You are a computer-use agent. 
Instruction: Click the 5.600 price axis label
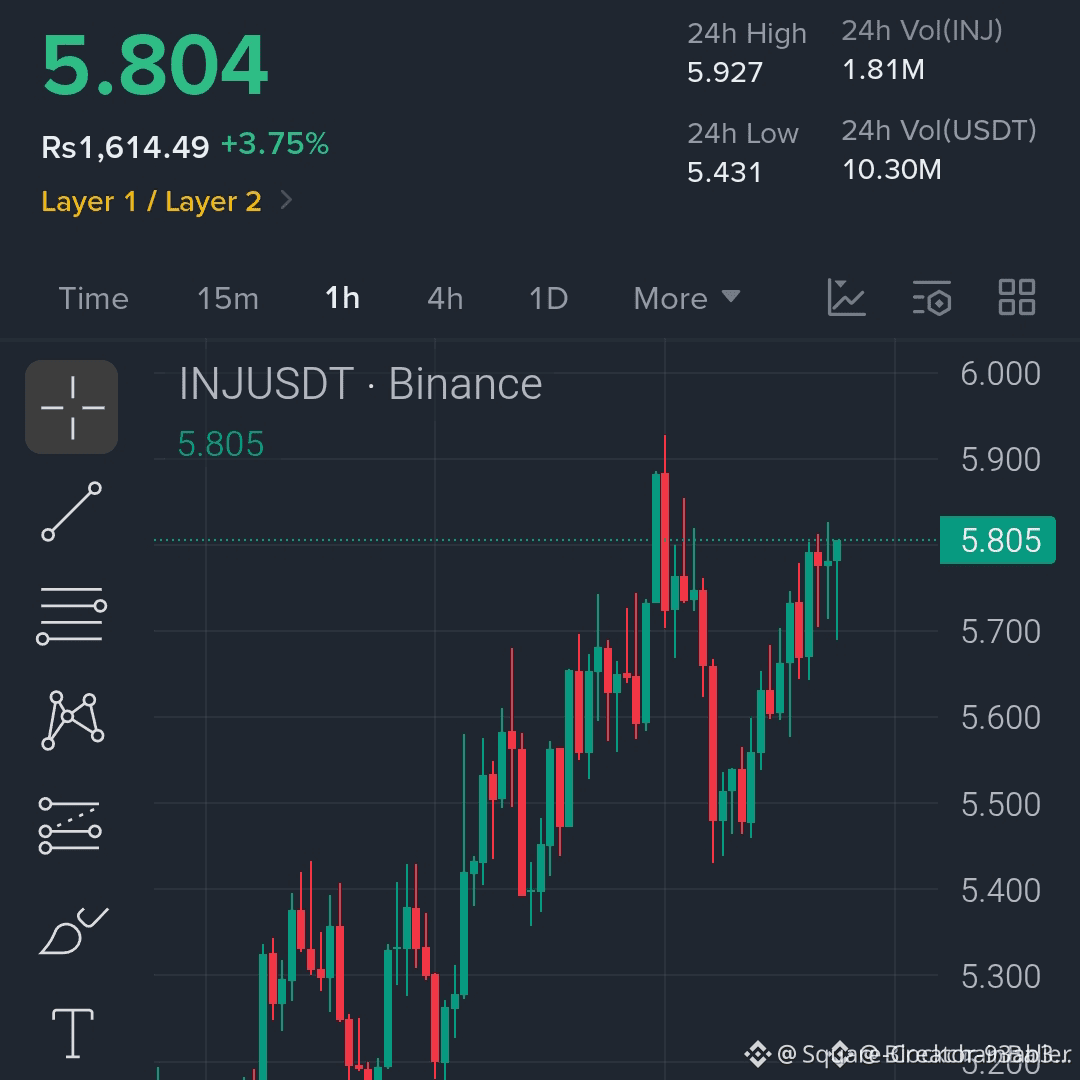1000,718
